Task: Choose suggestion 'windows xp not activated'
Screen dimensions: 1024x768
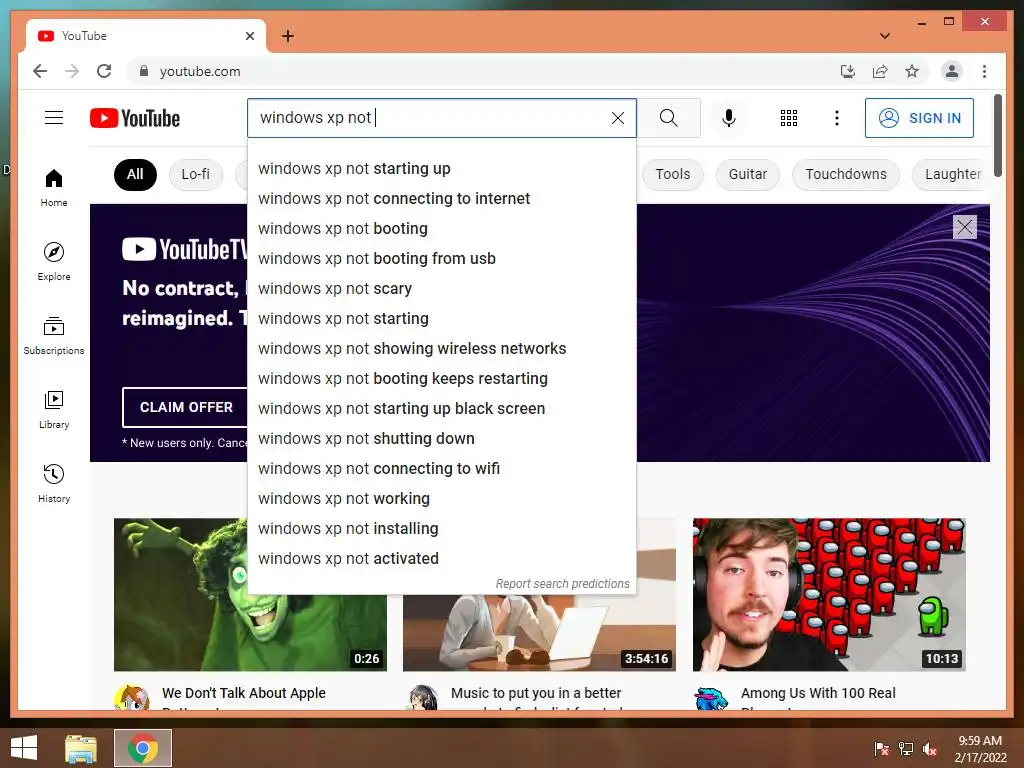Action: (442, 559)
